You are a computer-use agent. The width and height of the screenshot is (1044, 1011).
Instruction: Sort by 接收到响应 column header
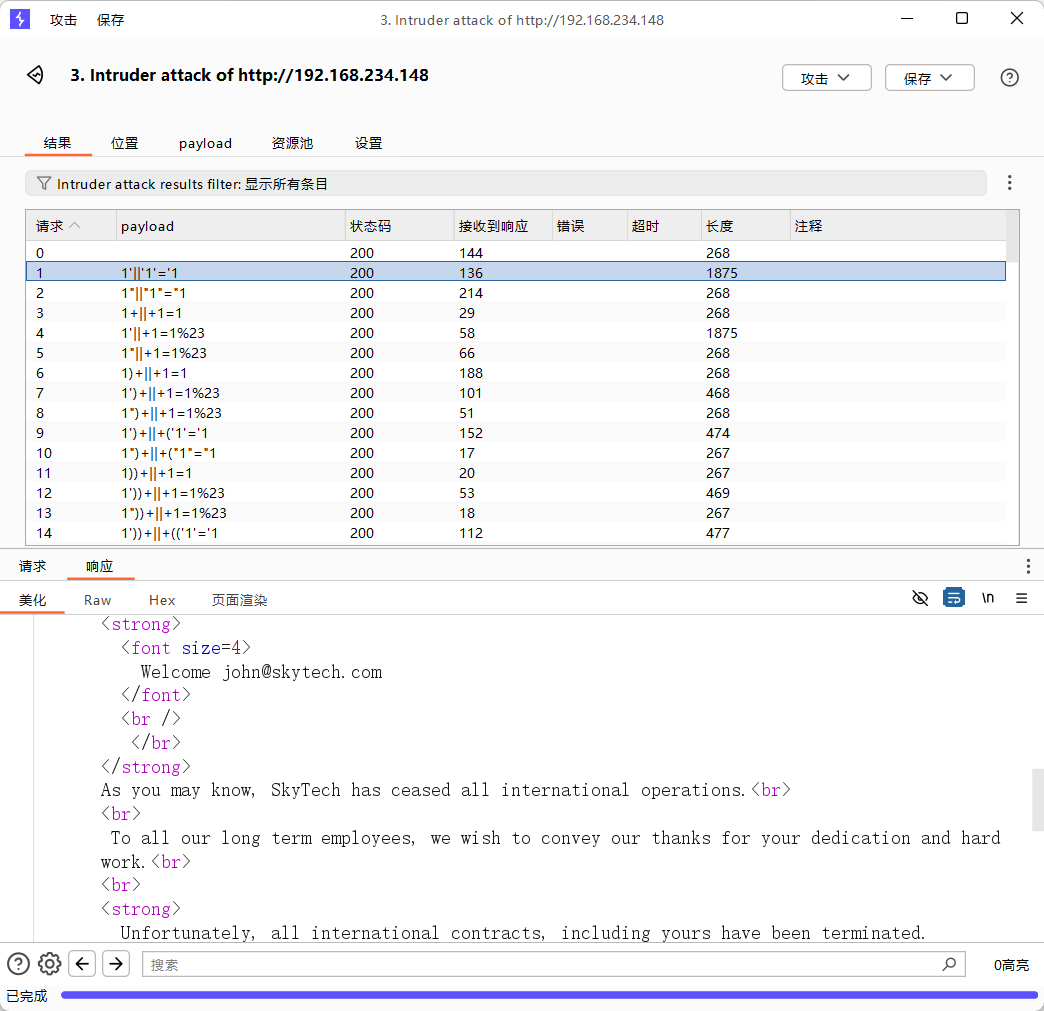tap(503, 226)
